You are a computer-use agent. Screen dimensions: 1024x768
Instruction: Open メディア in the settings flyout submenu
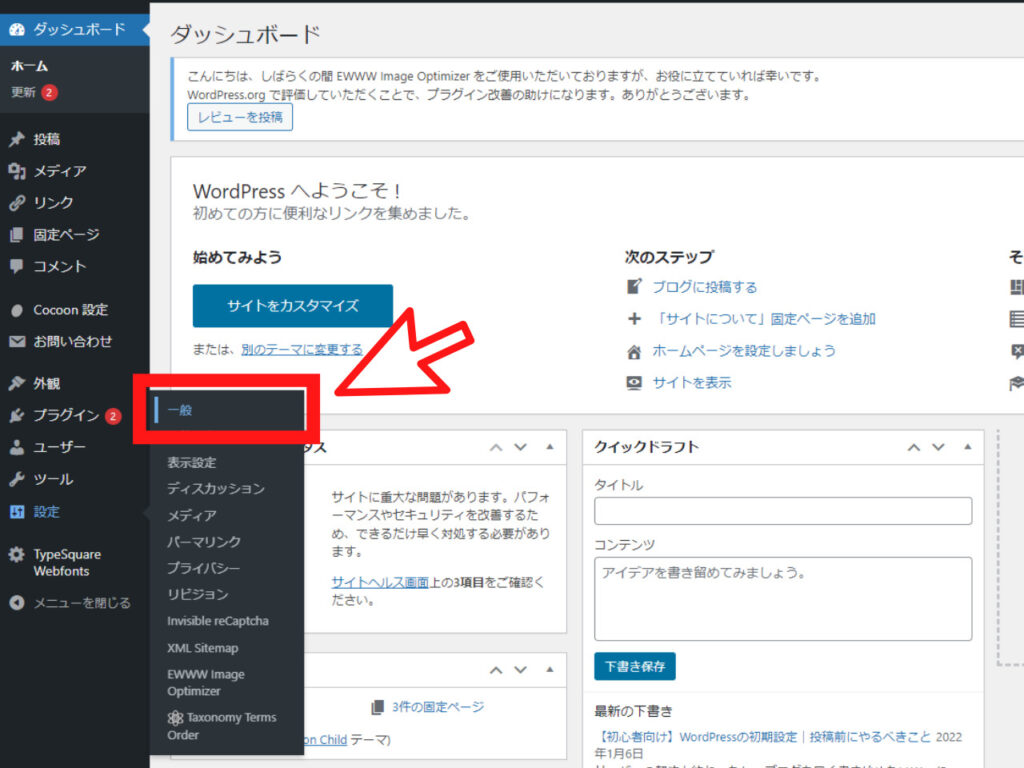click(x=191, y=515)
